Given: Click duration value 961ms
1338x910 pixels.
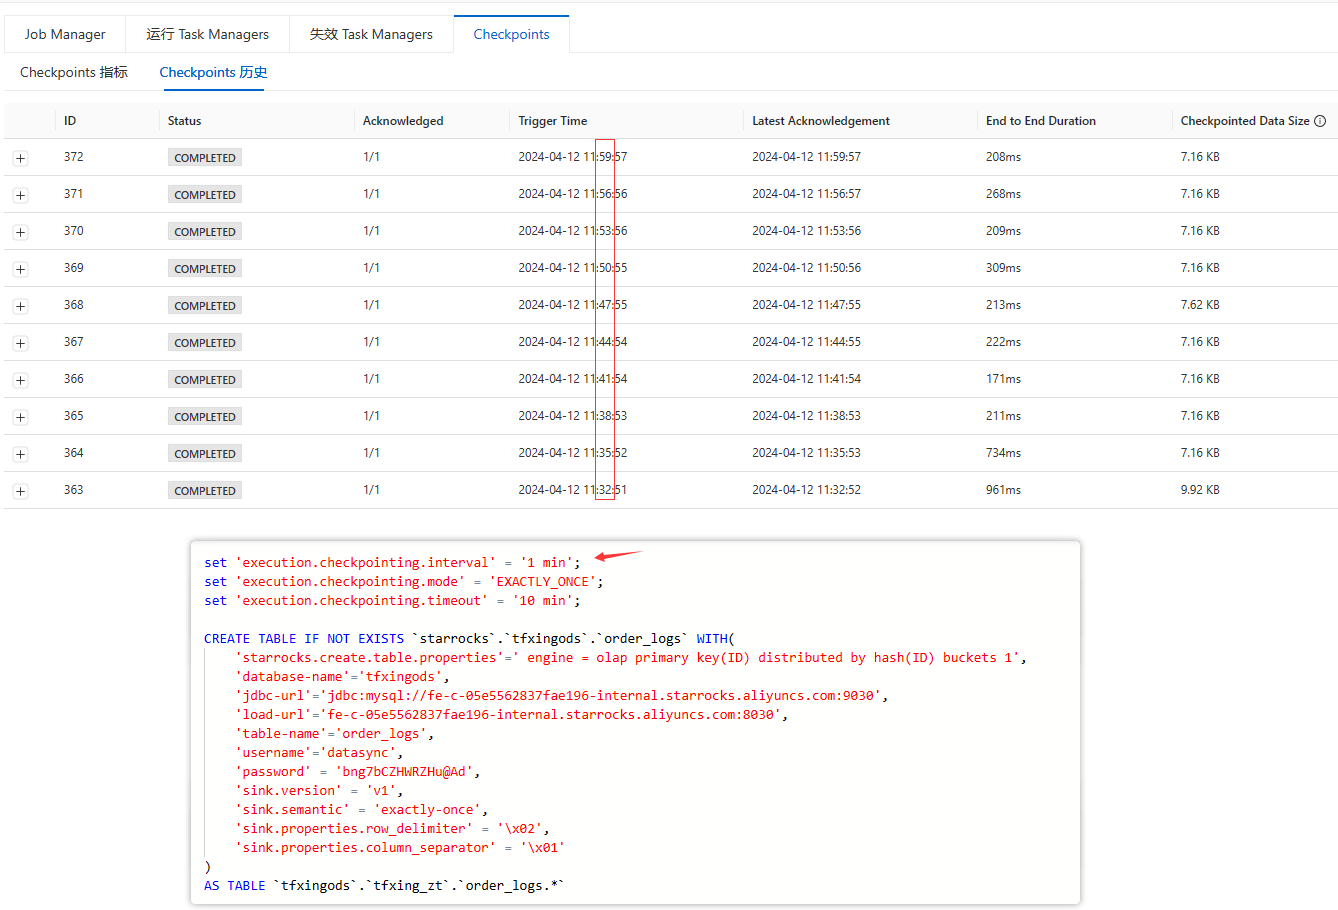Looking at the screenshot, I should tap(1003, 490).
